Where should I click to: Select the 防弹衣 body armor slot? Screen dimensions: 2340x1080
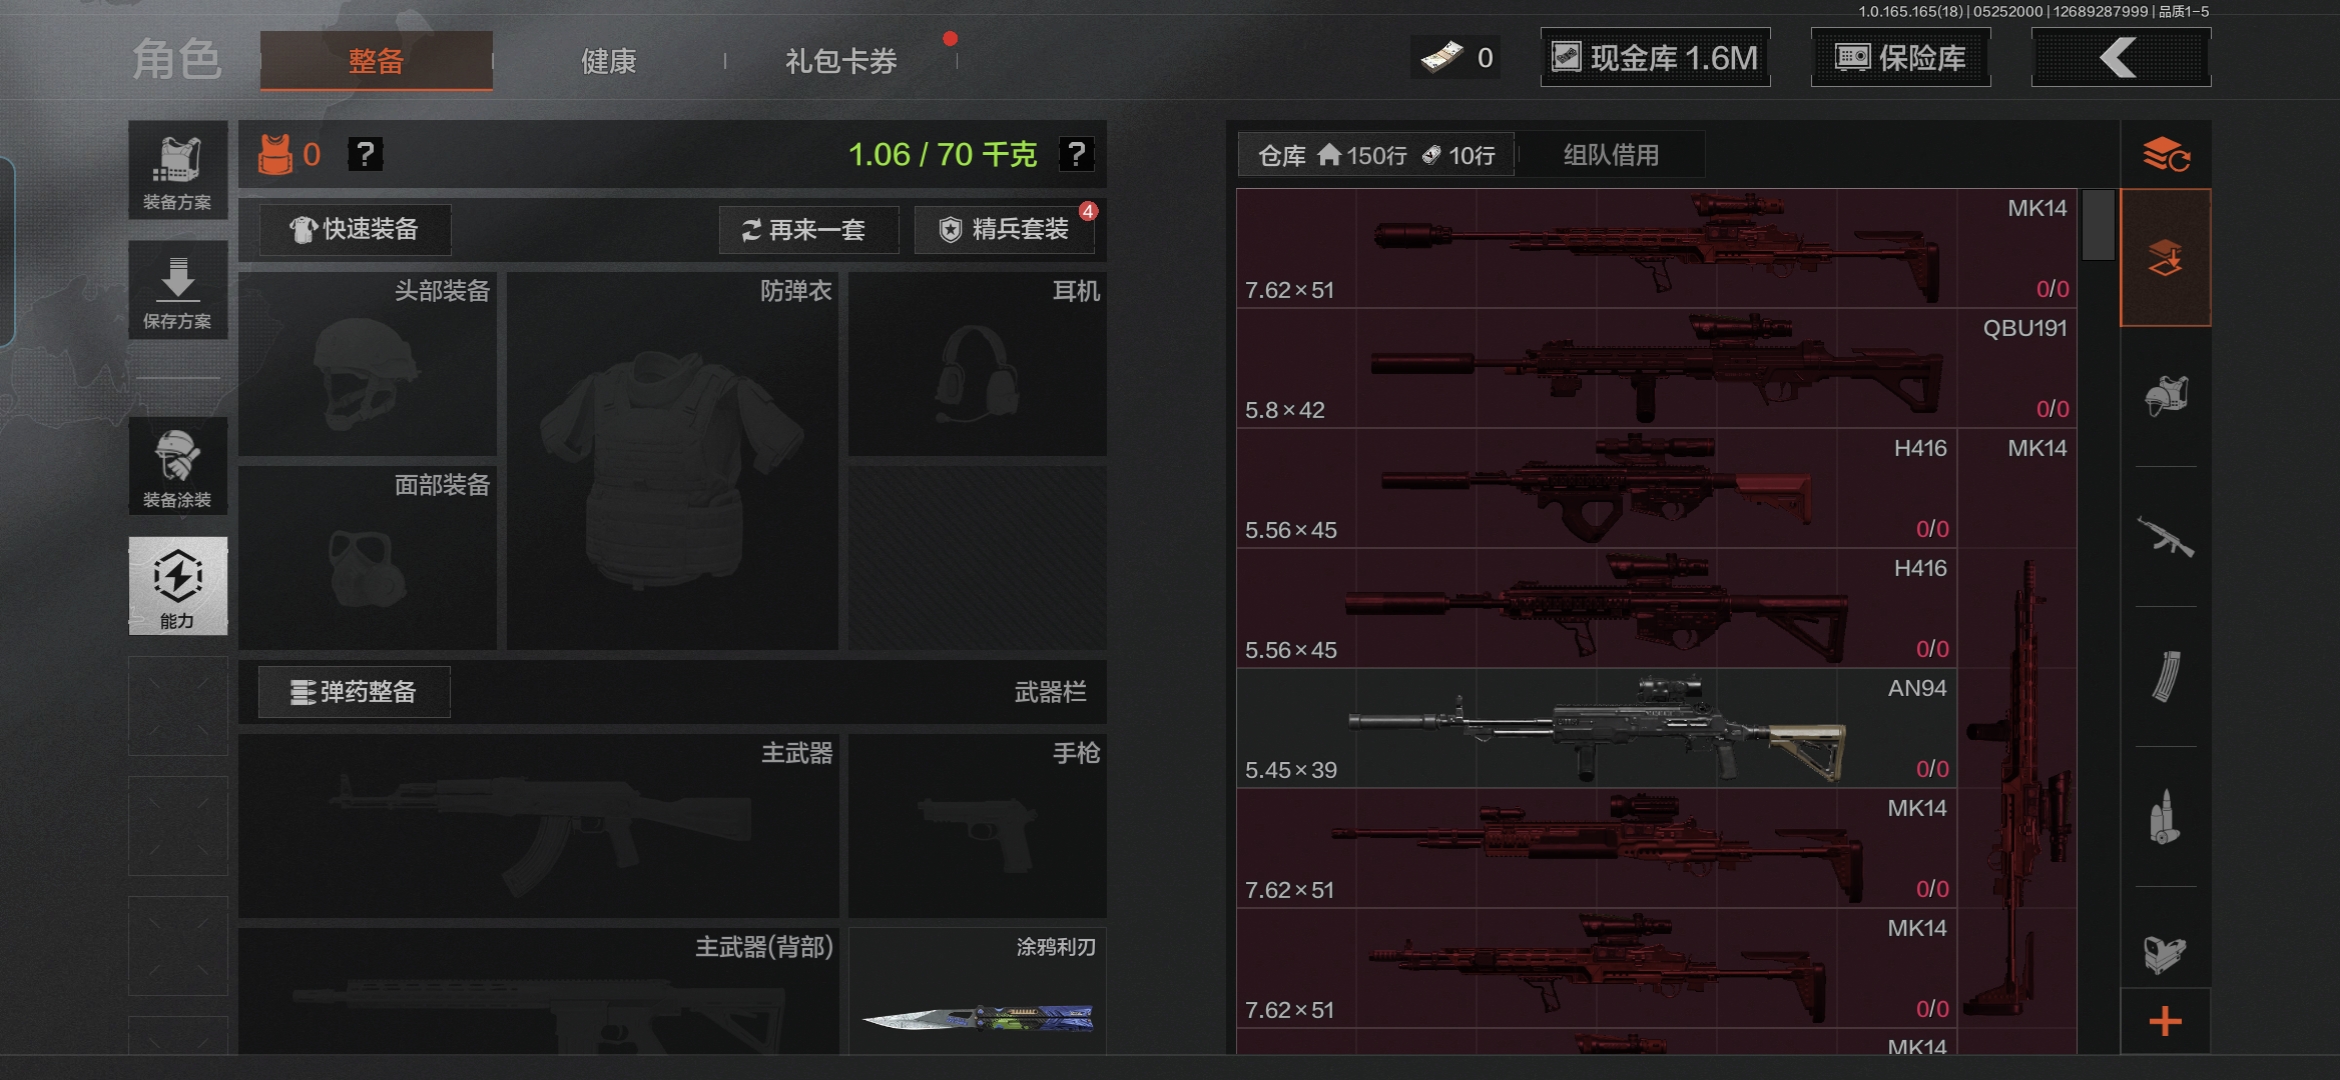coord(672,461)
